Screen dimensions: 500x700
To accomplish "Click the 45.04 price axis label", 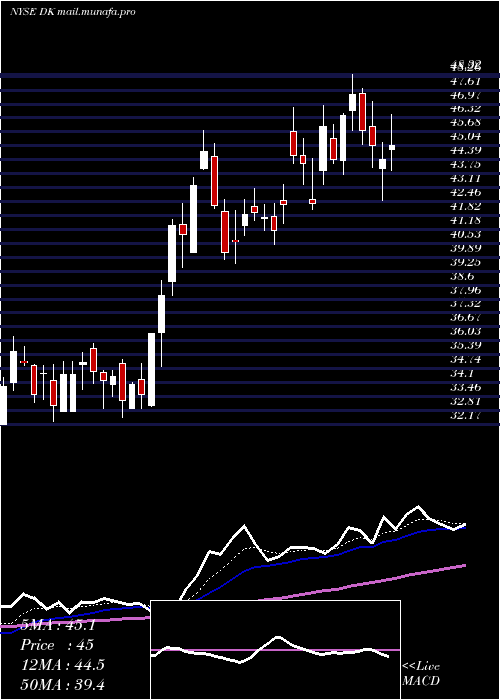I will pos(466,136).
